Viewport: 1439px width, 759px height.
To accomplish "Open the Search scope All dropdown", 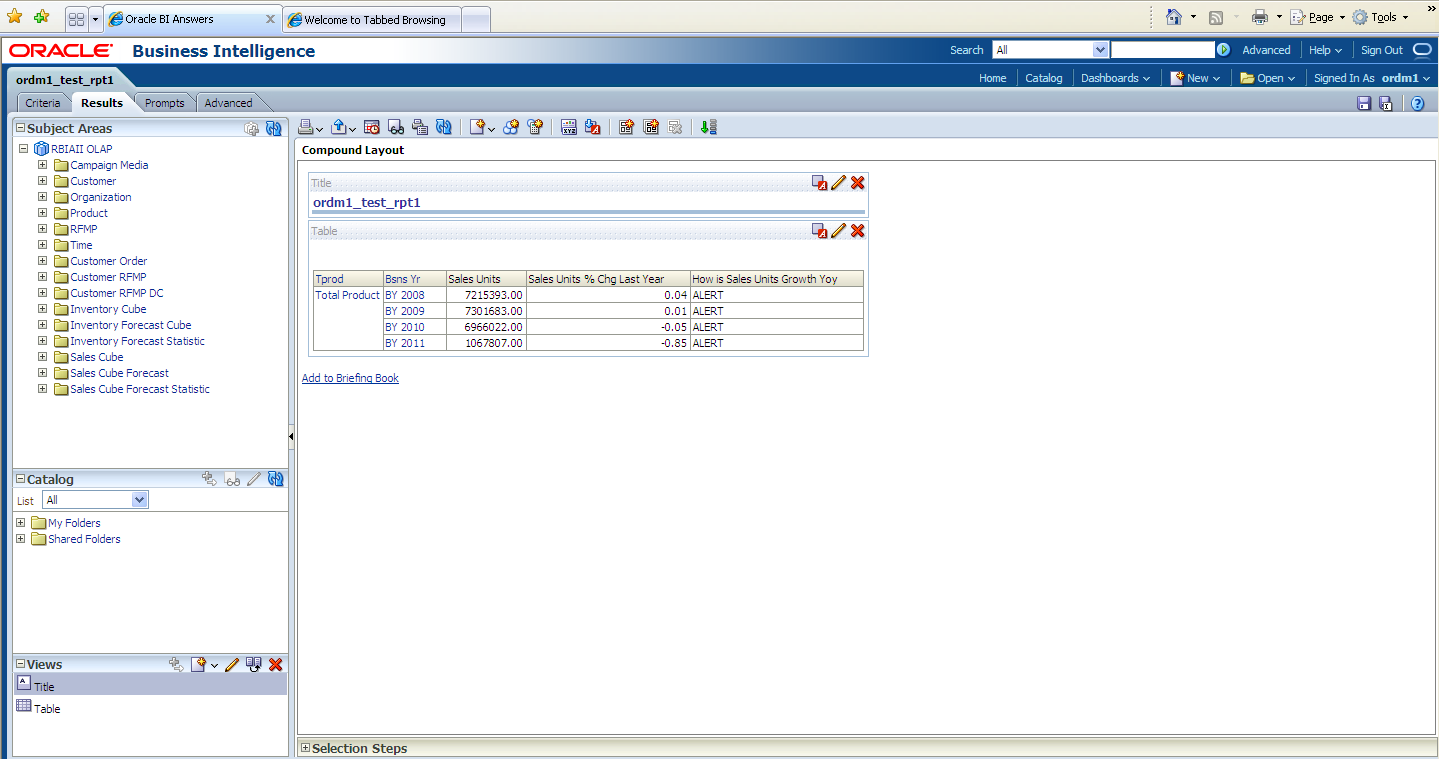I will pos(1100,50).
